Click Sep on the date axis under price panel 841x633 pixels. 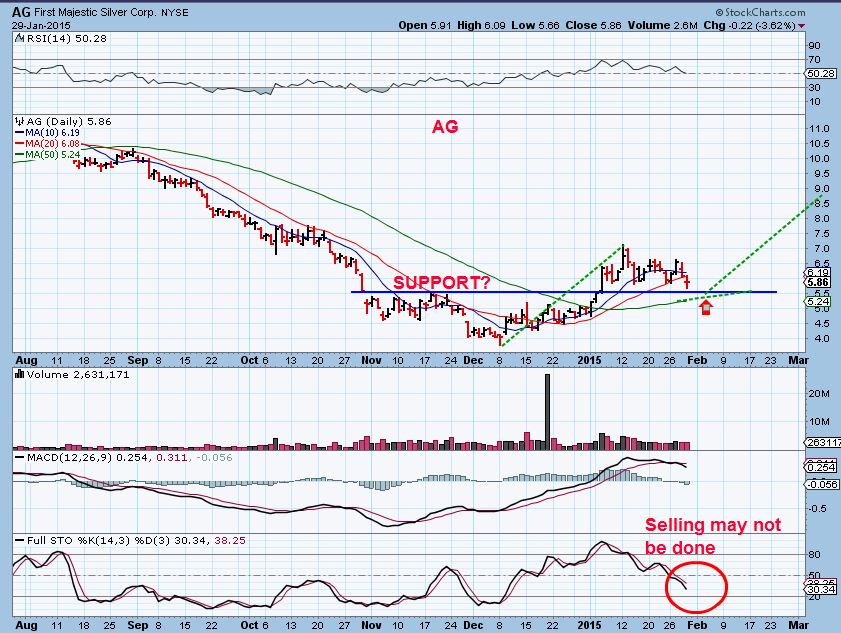click(138, 360)
